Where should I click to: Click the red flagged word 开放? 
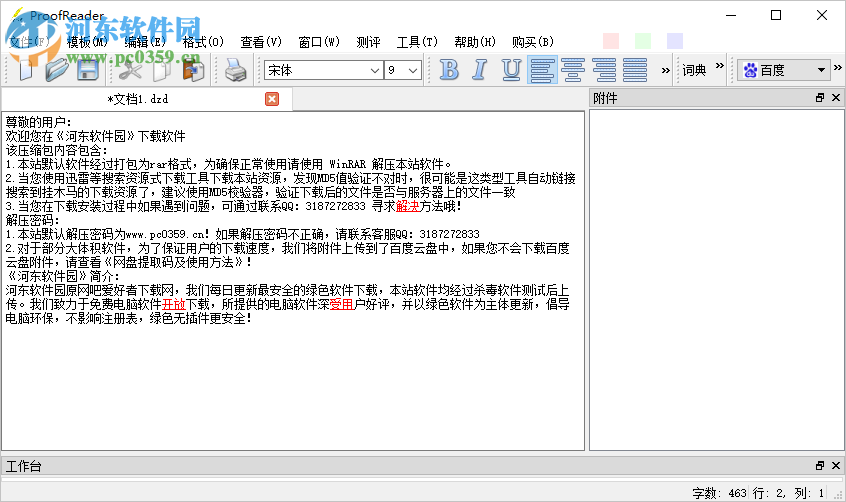(174, 304)
